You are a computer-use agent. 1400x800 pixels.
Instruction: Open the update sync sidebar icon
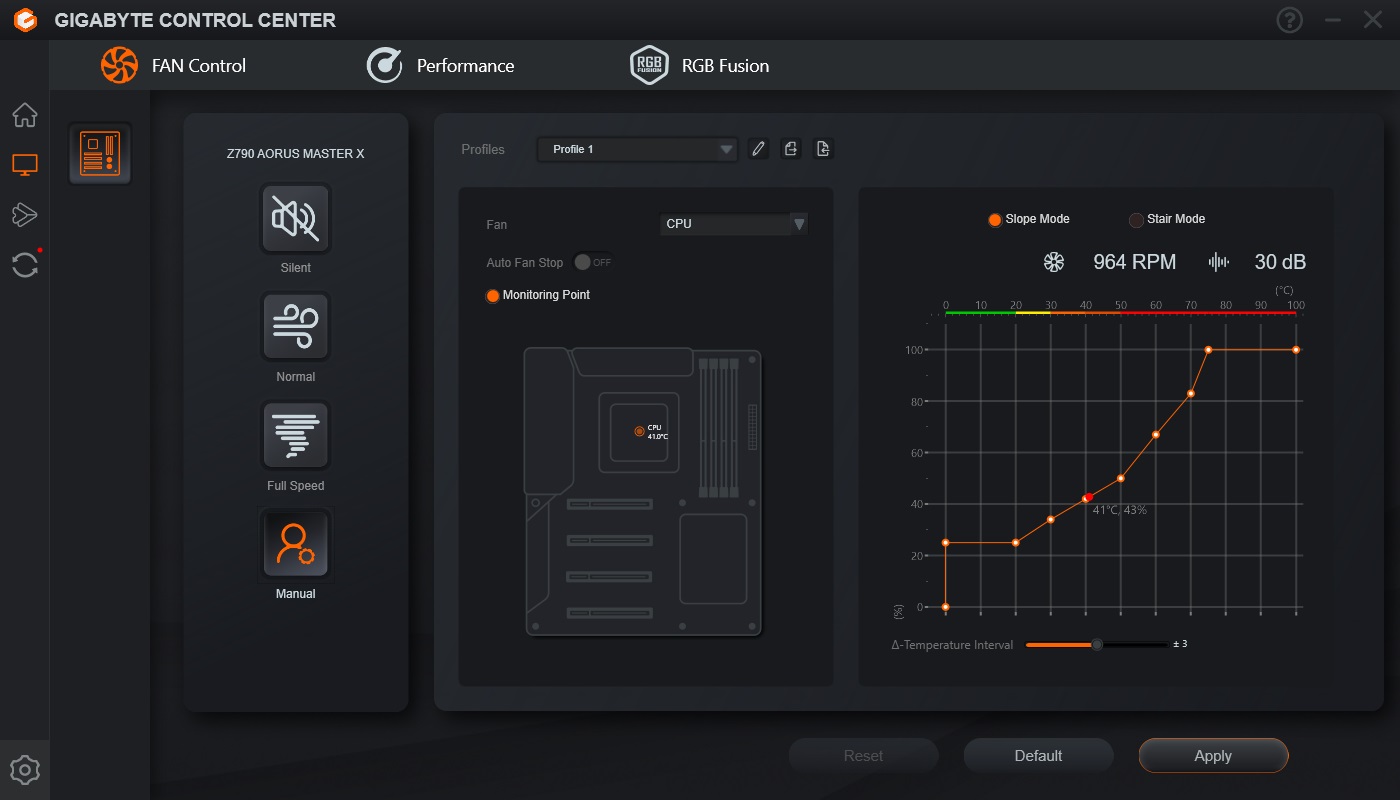tap(25, 265)
